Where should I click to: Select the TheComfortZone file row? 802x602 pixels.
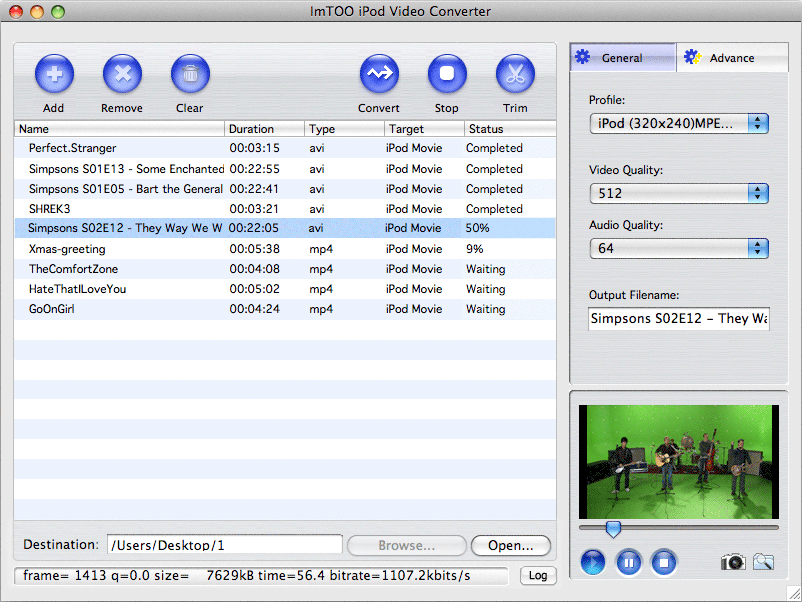pos(285,269)
